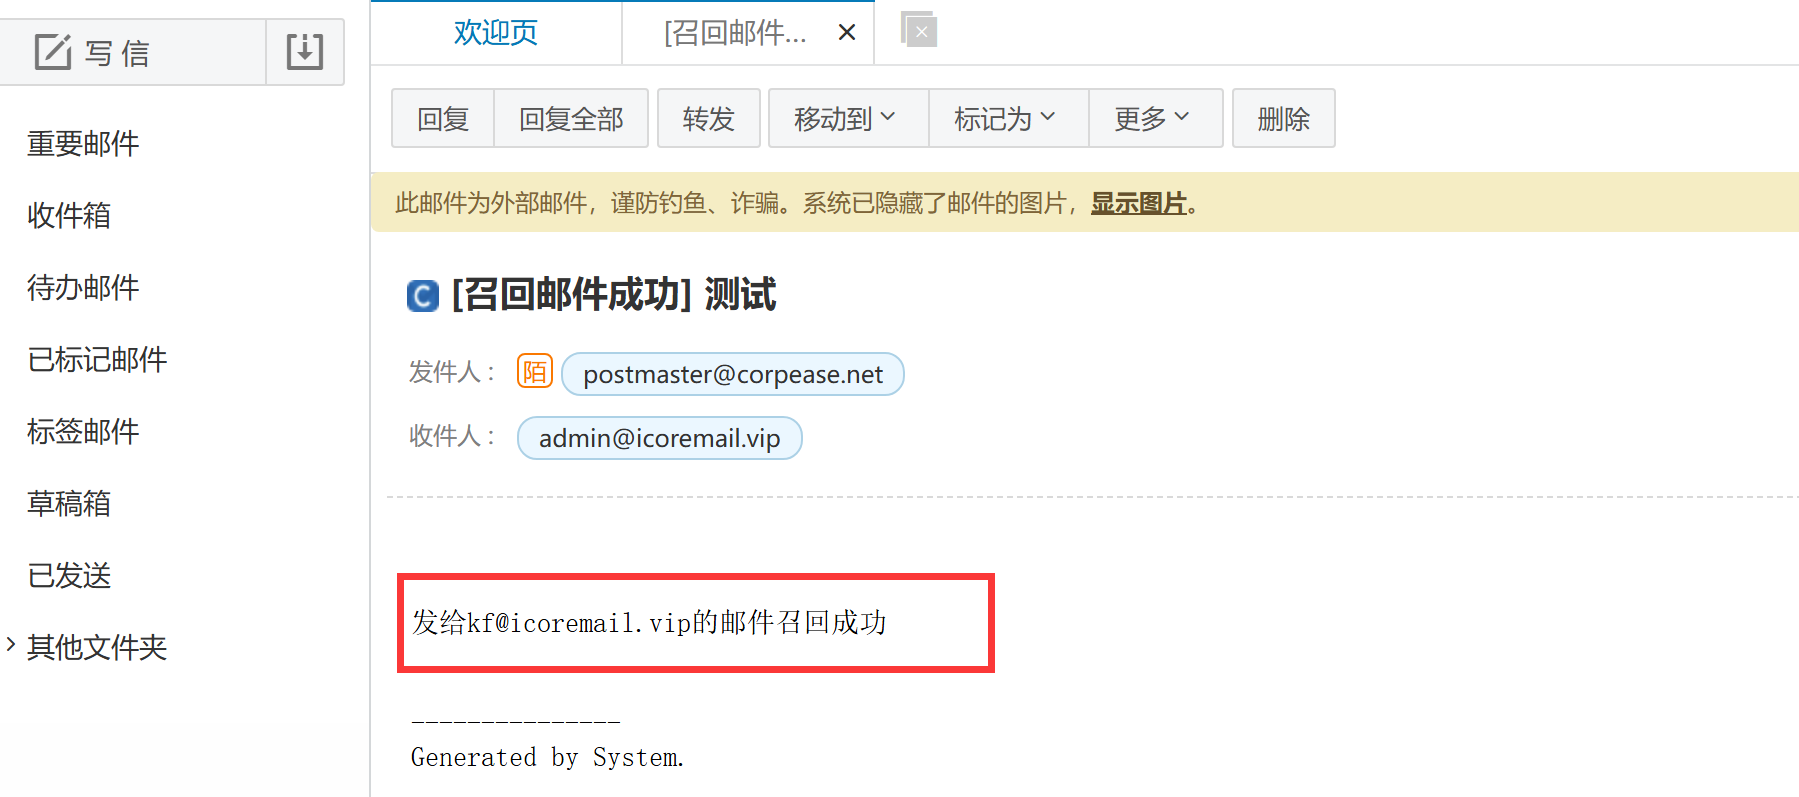
Task: Click the 回复全部 button
Action: 571,118
